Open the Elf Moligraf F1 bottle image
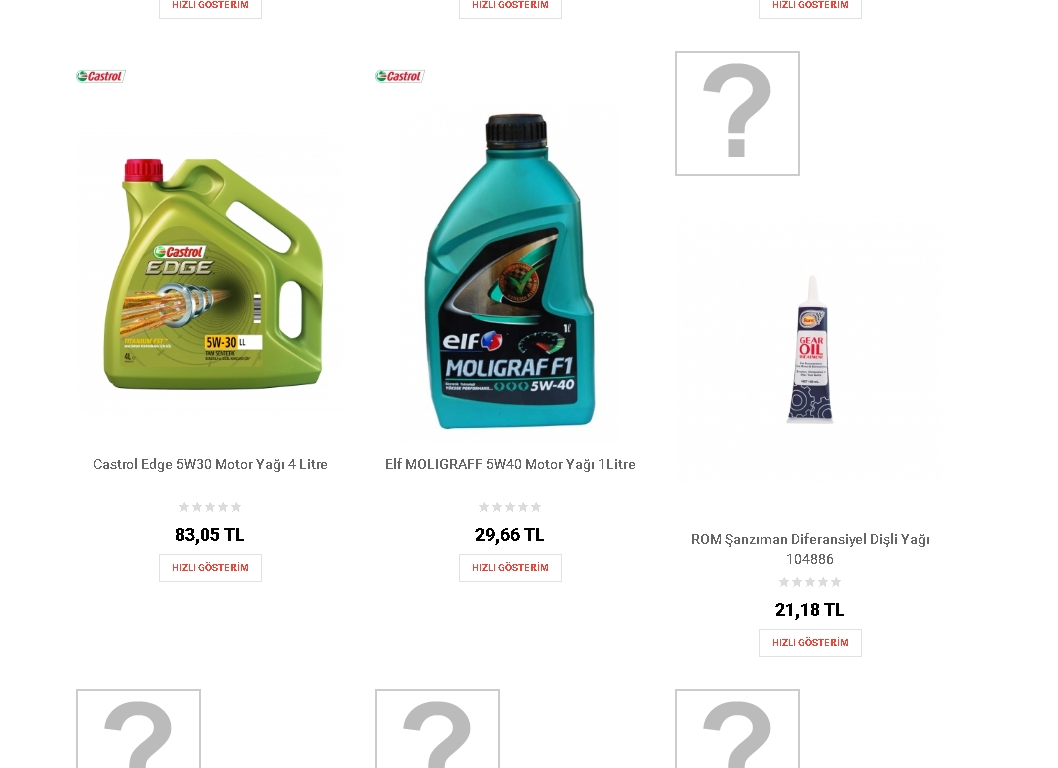The height and width of the screenshot is (768, 1058). coord(510,271)
